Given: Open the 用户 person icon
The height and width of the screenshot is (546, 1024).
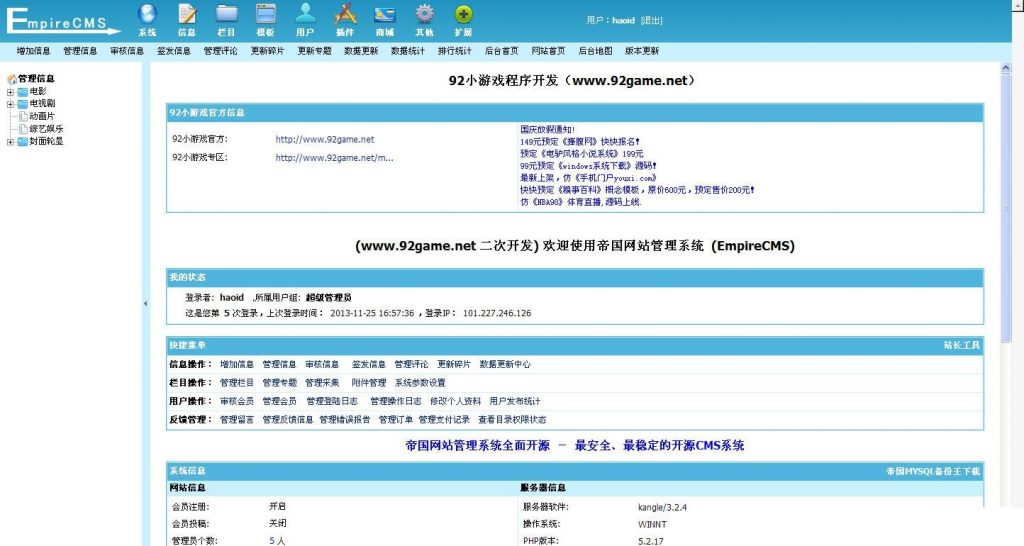Looking at the screenshot, I should click(x=305, y=14).
